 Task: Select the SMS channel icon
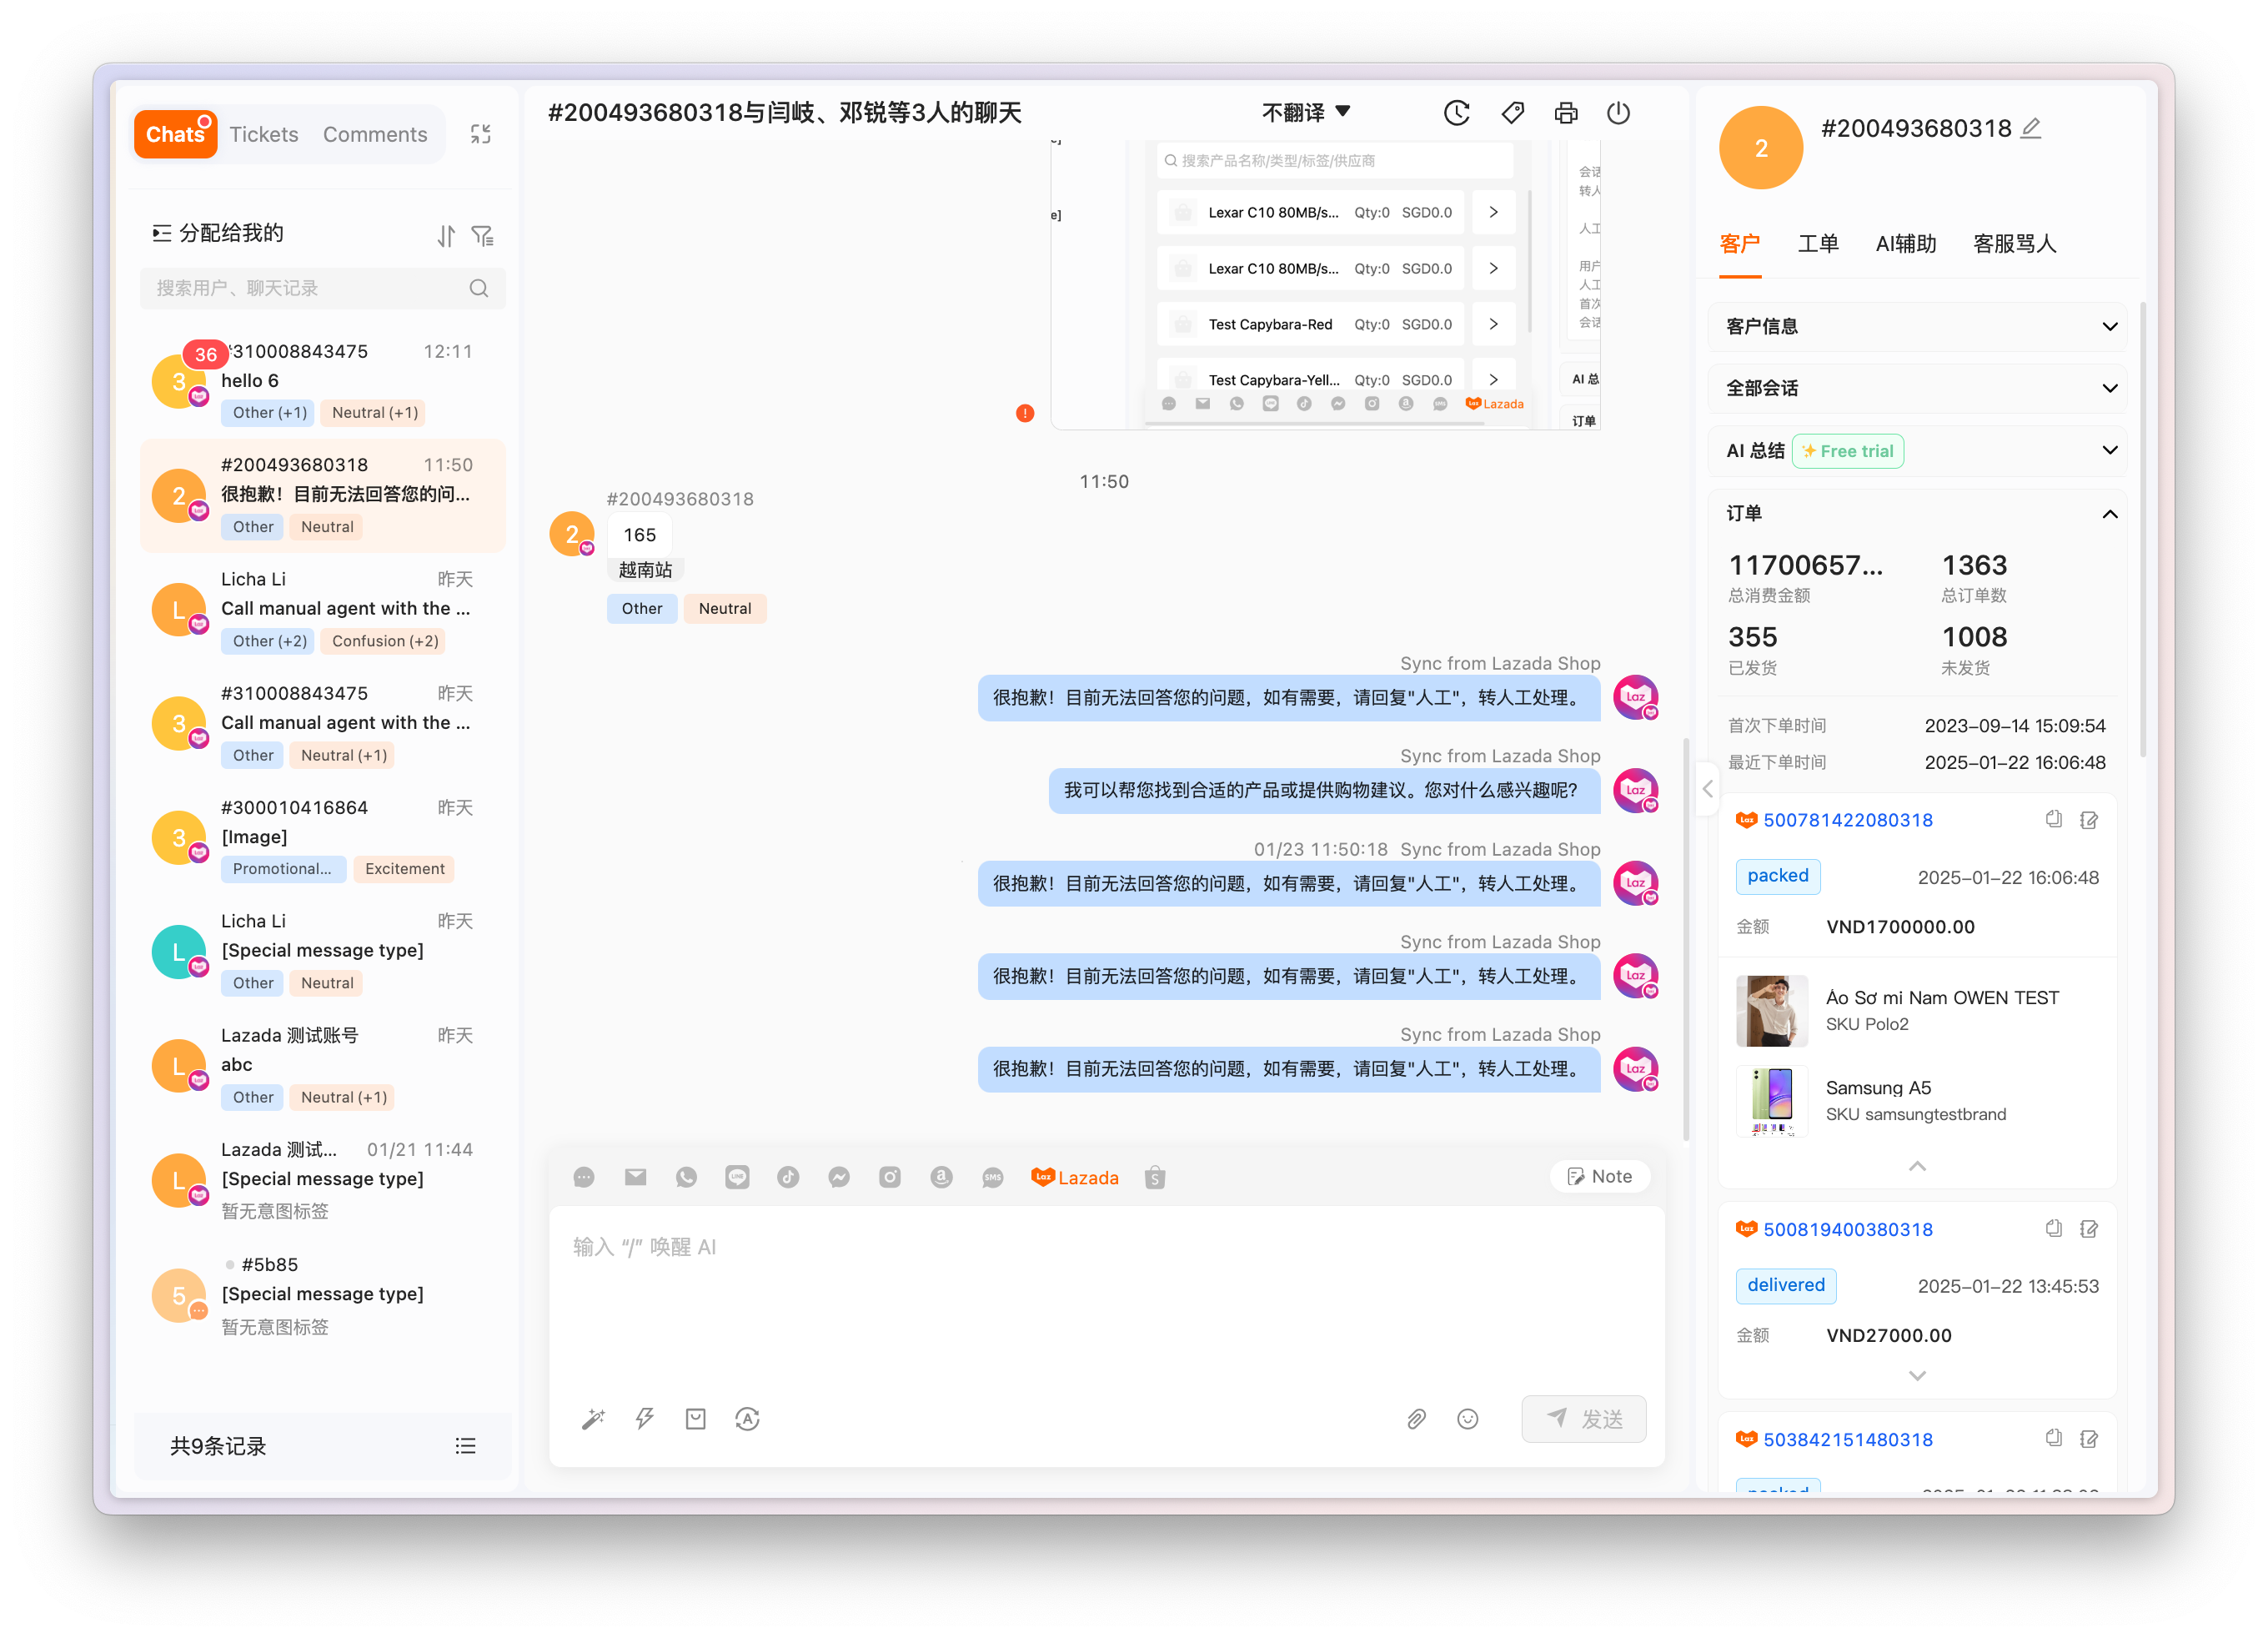992,1177
